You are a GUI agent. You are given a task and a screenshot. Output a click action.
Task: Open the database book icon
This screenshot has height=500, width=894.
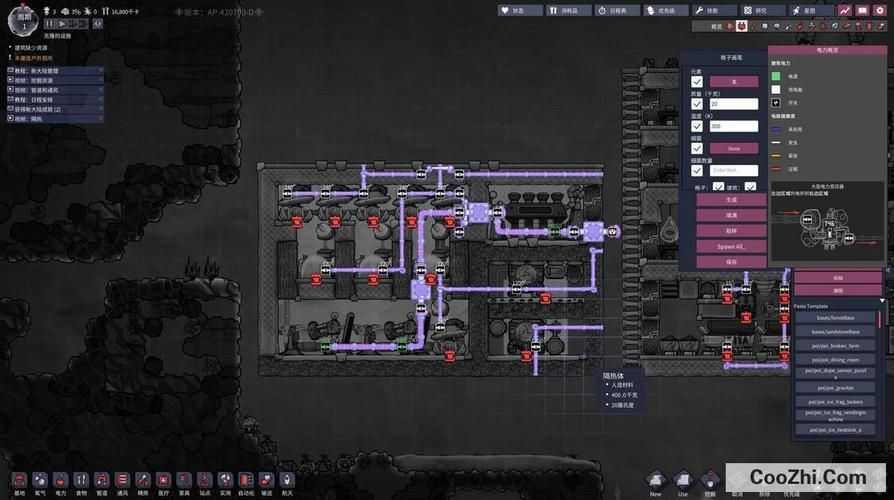[862, 10]
